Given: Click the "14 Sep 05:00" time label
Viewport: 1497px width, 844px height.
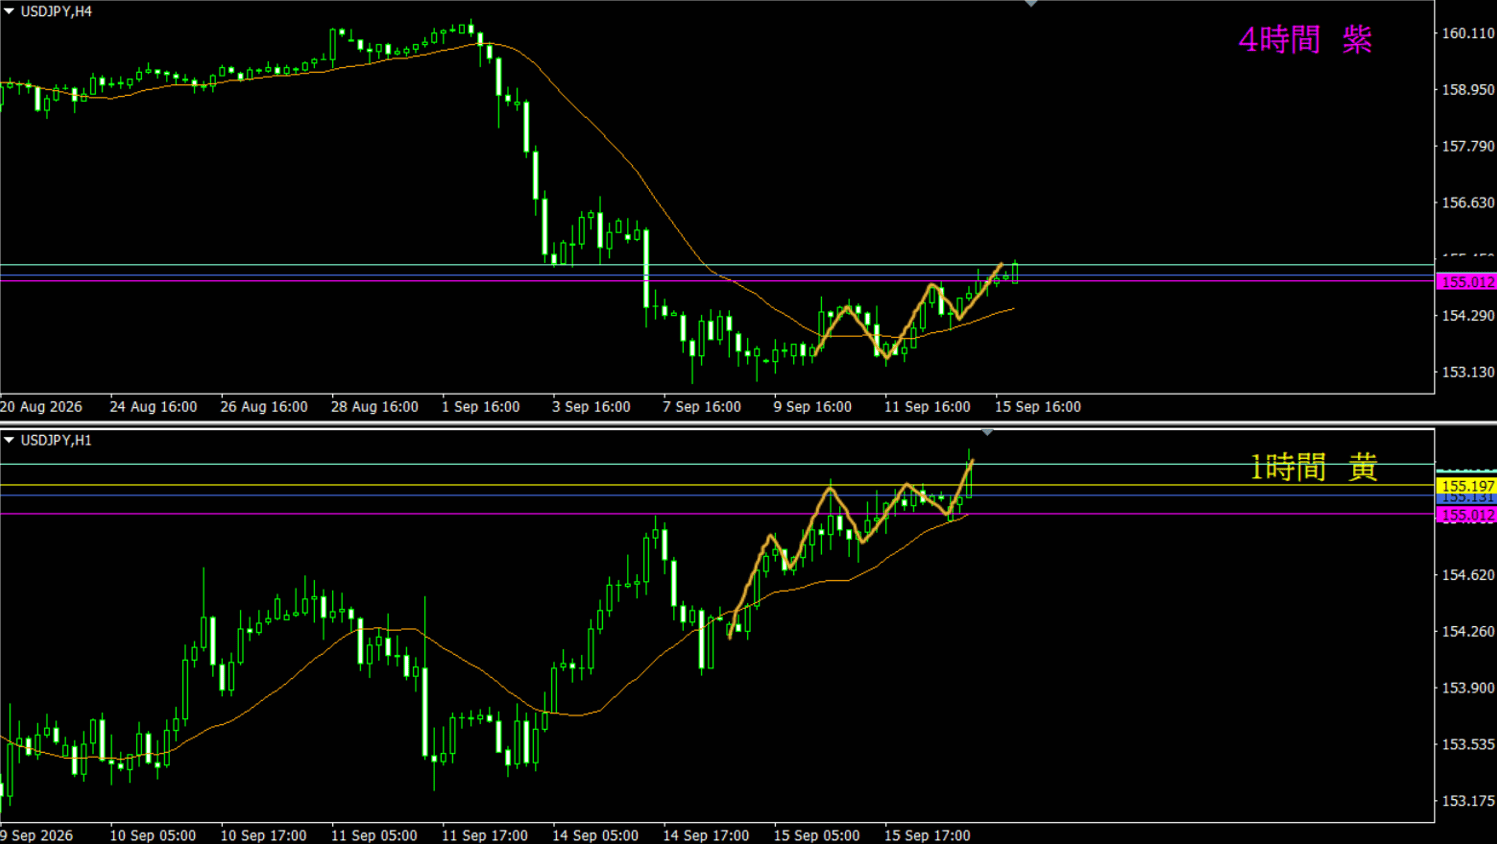Looking at the screenshot, I should click(x=595, y=835).
